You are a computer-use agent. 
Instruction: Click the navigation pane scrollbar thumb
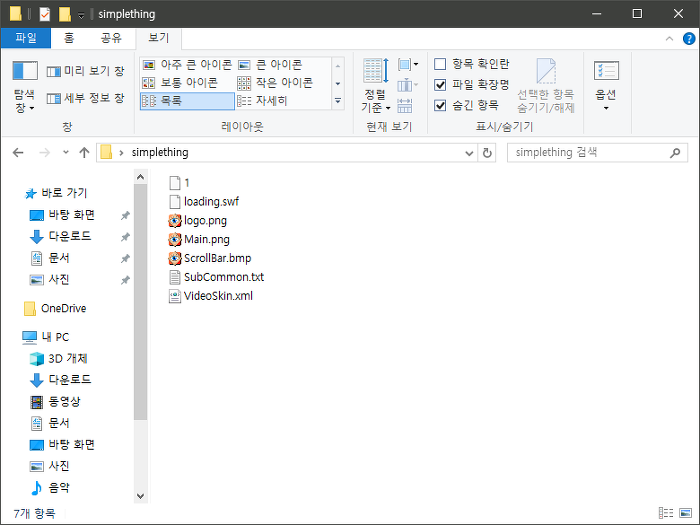(140, 302)
